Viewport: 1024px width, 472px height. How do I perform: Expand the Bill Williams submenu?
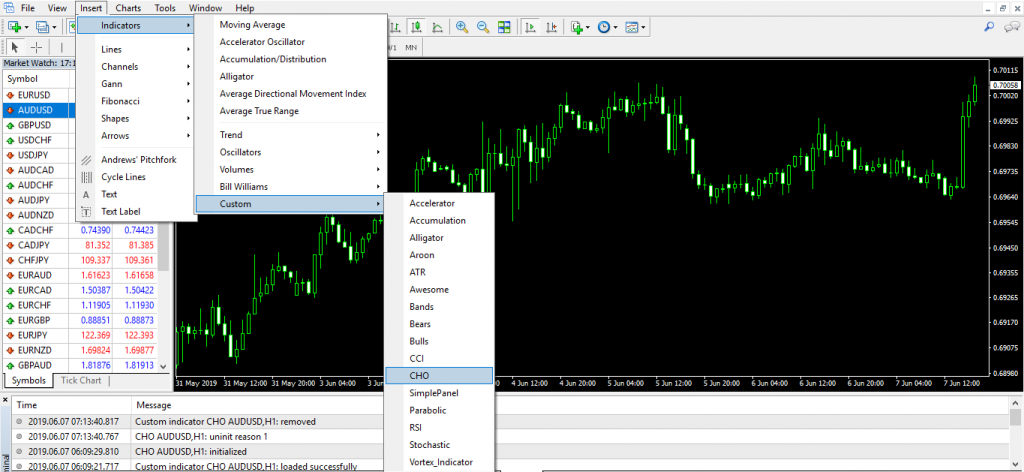[x=291, y=187]
